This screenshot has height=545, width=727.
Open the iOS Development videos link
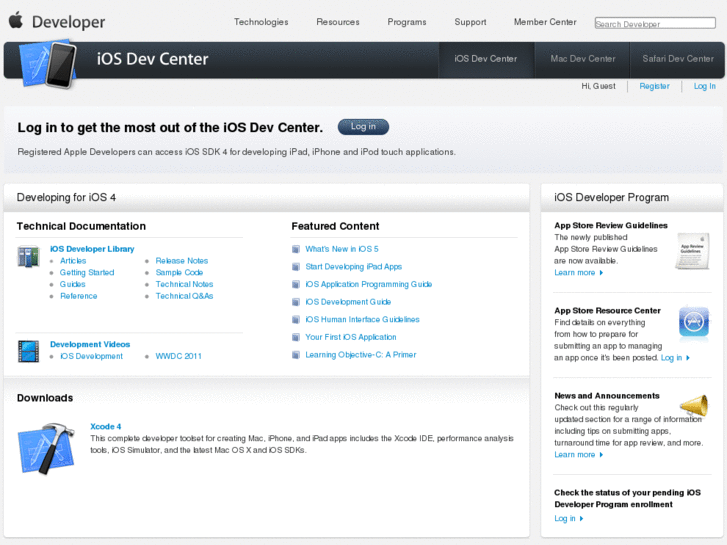91,356
